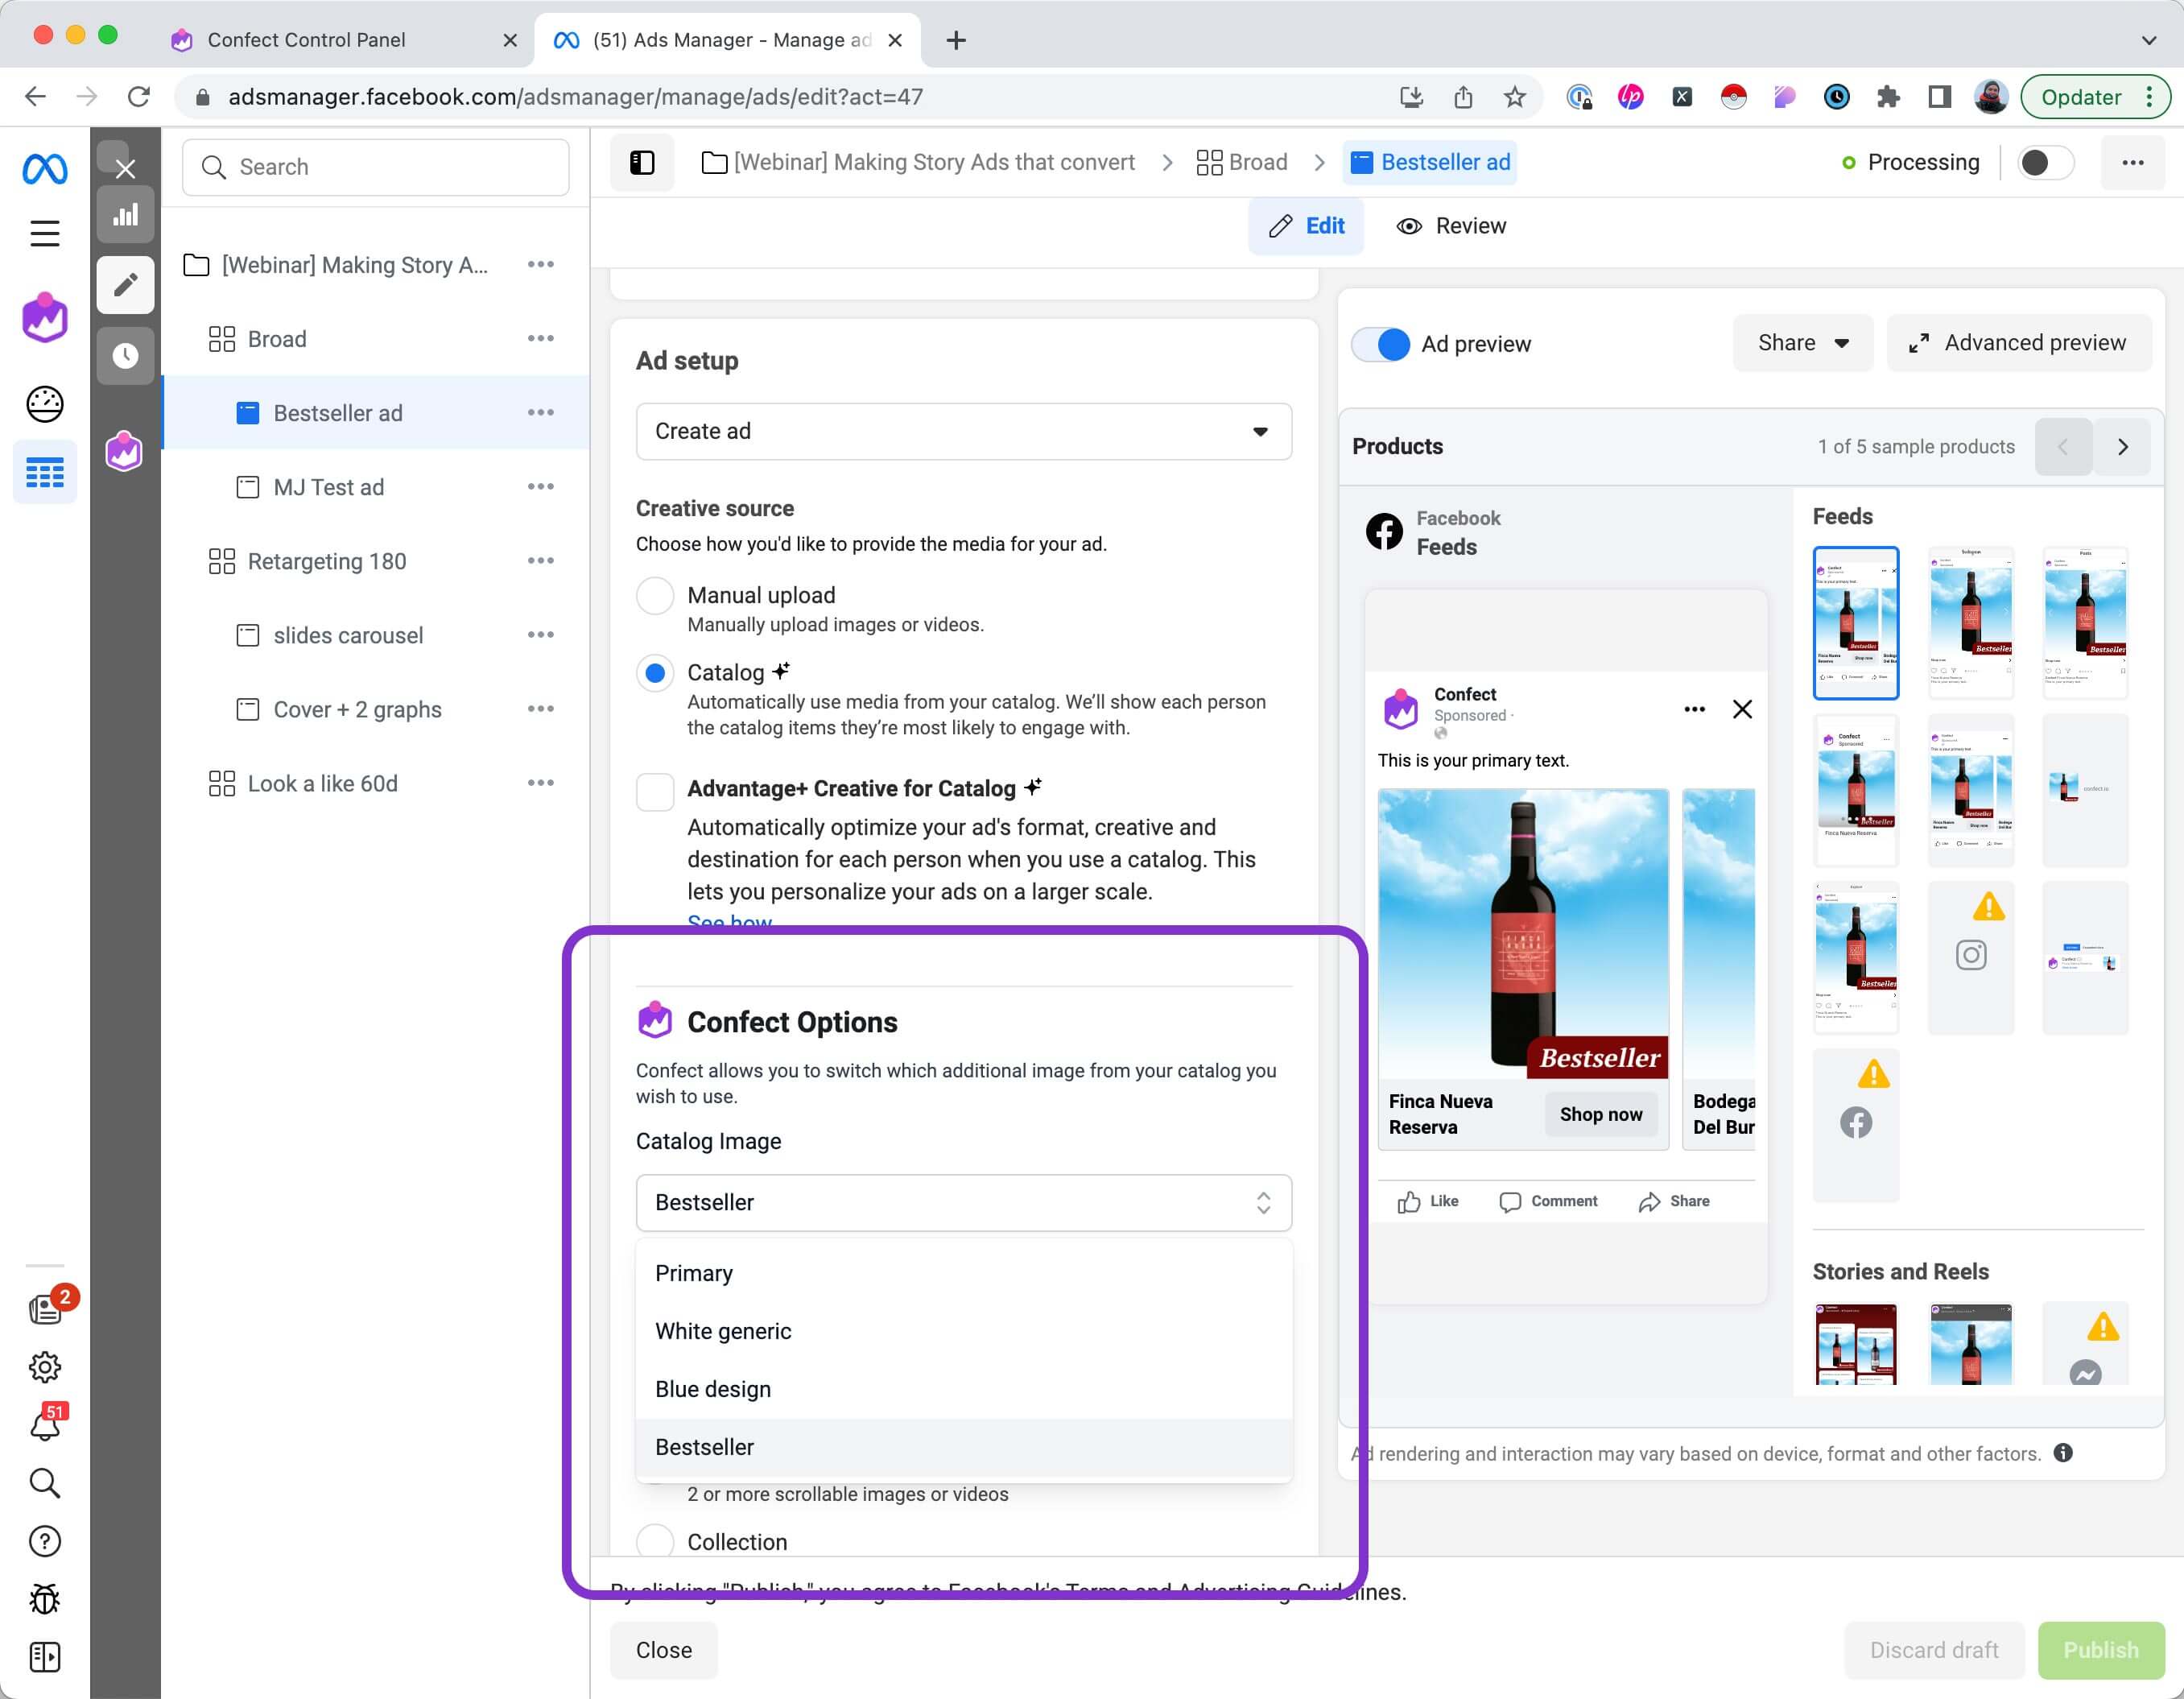Click into the campaign Search field
Viewport: 2184px width, 1699px height.
click(376, 167)
